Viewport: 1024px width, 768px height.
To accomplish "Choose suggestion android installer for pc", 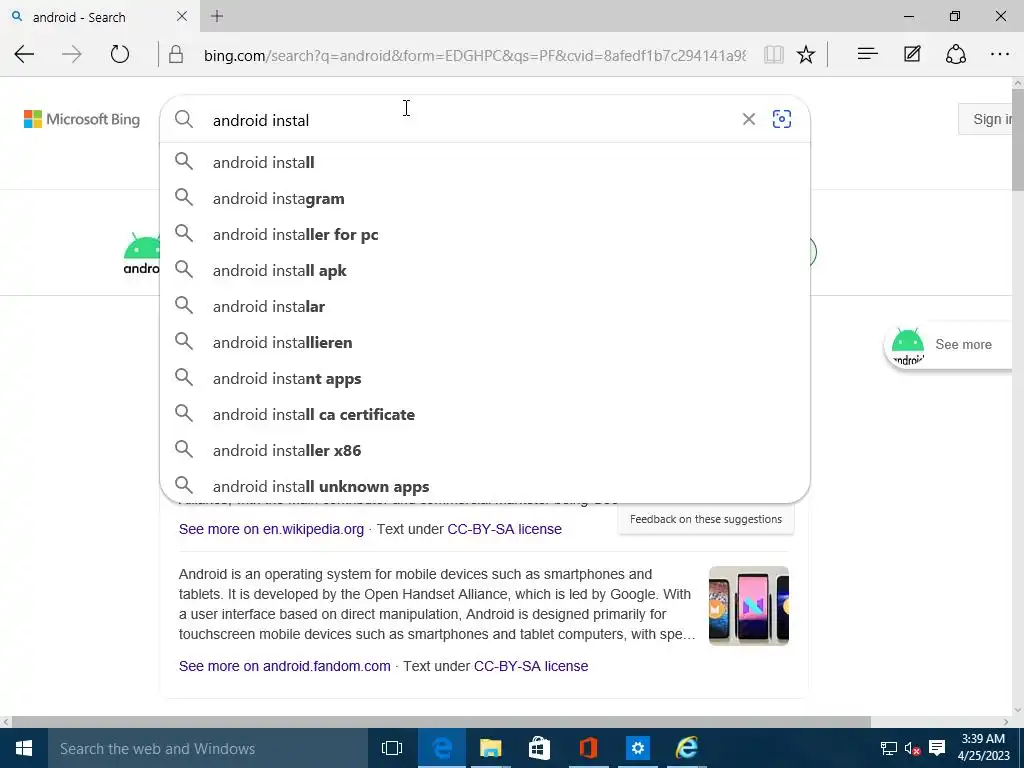I will tap(485, 234).
